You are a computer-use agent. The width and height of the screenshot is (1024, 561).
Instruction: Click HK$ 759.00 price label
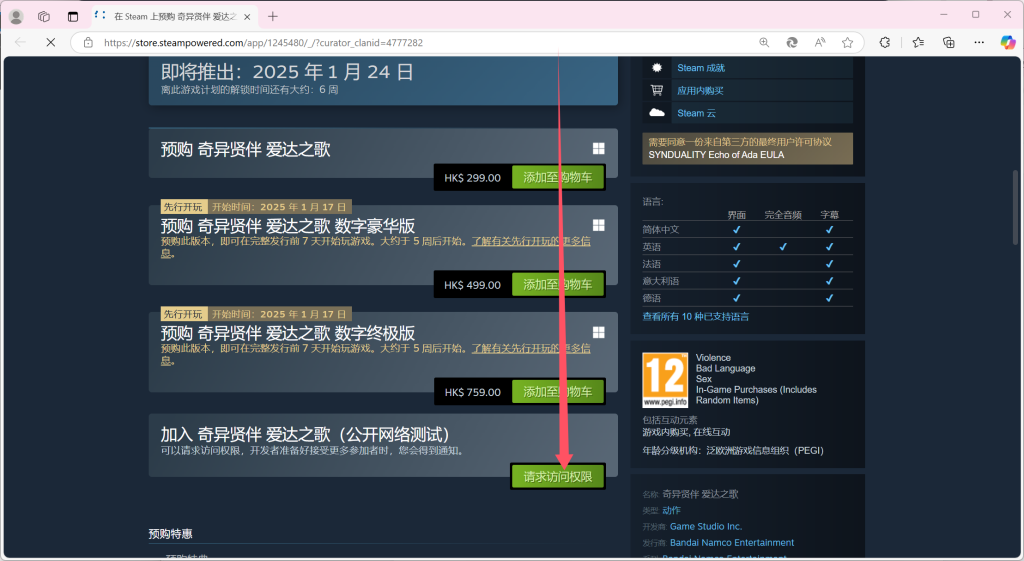coord(472,392)
